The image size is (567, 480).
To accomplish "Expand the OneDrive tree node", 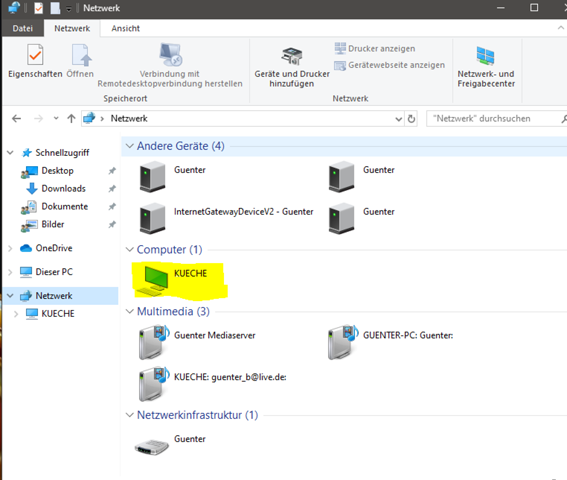I will pyautogui.click(x=10, y=248).
